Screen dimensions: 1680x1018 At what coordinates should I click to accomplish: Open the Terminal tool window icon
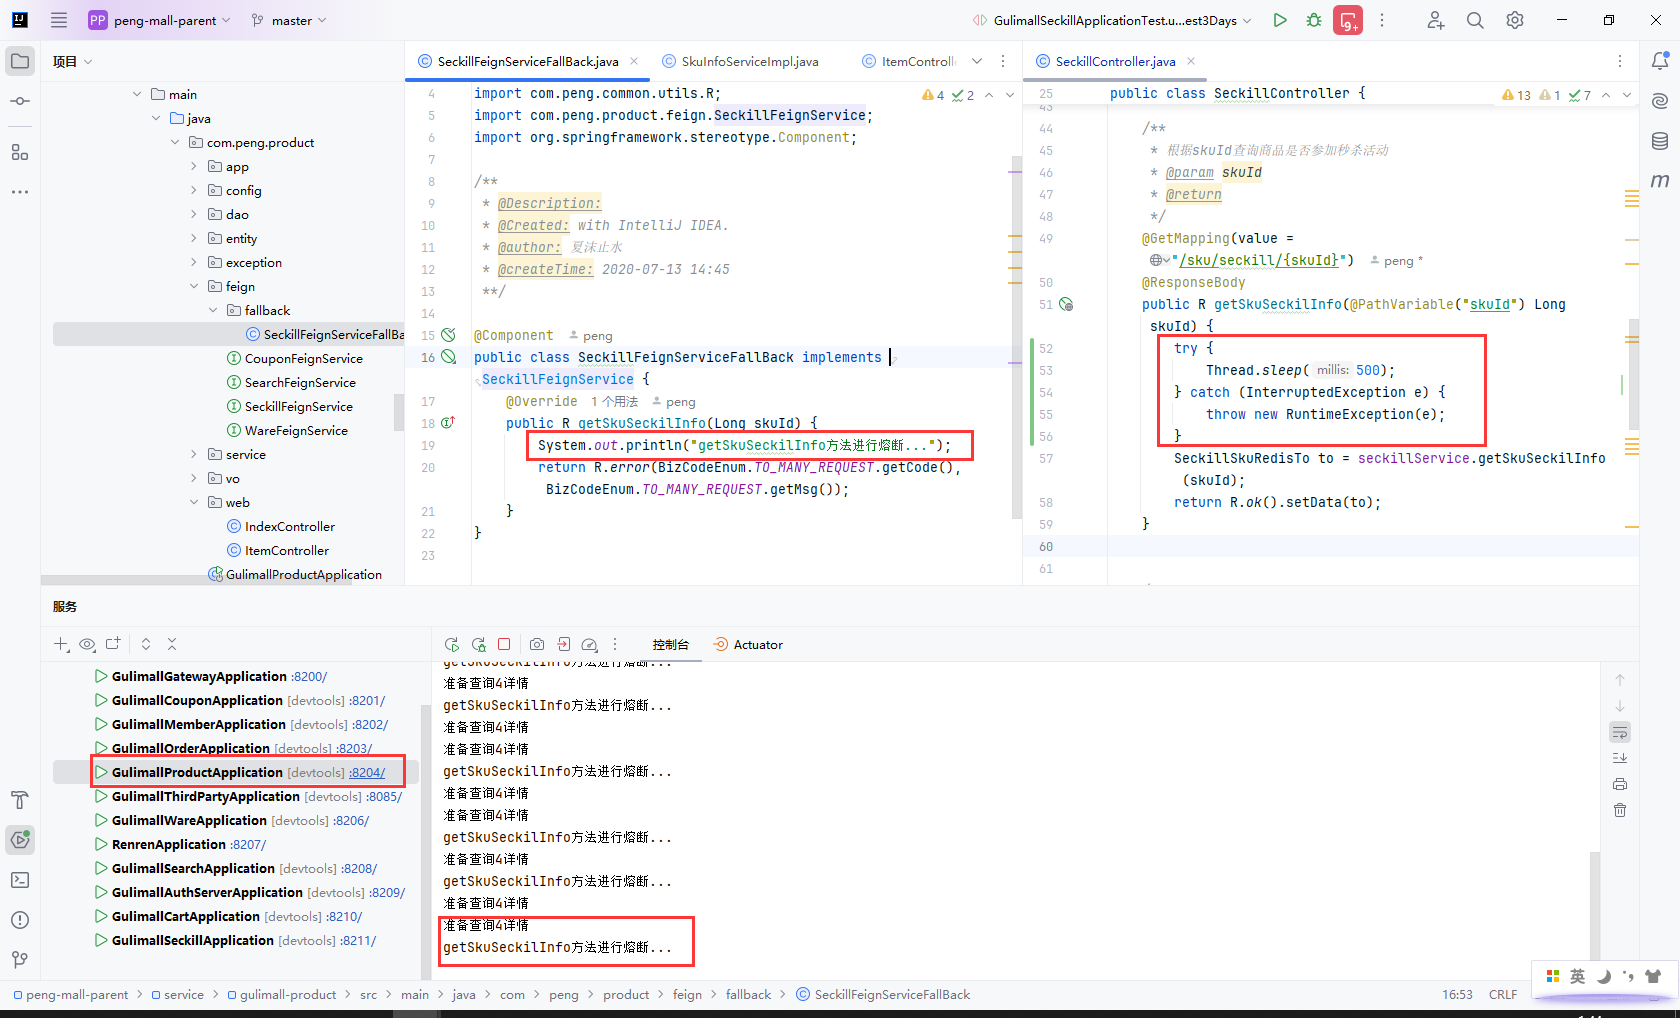tap(20, 880)
